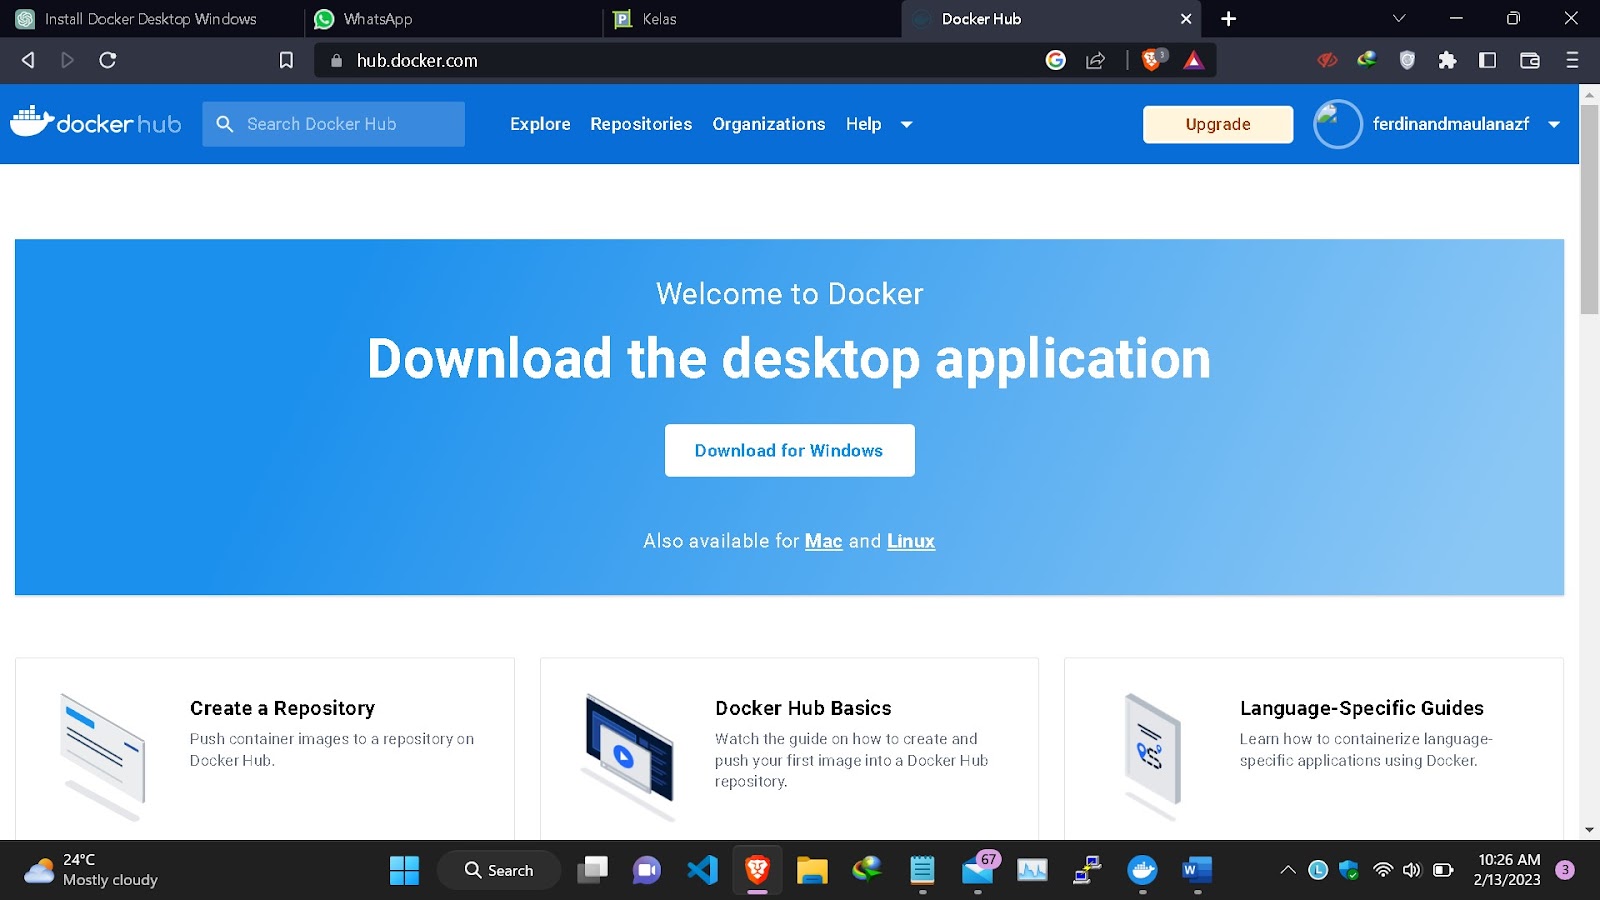1600x900 pixels.
Task: Click the scrollbar down arrow
Action: click(1589, 830)
